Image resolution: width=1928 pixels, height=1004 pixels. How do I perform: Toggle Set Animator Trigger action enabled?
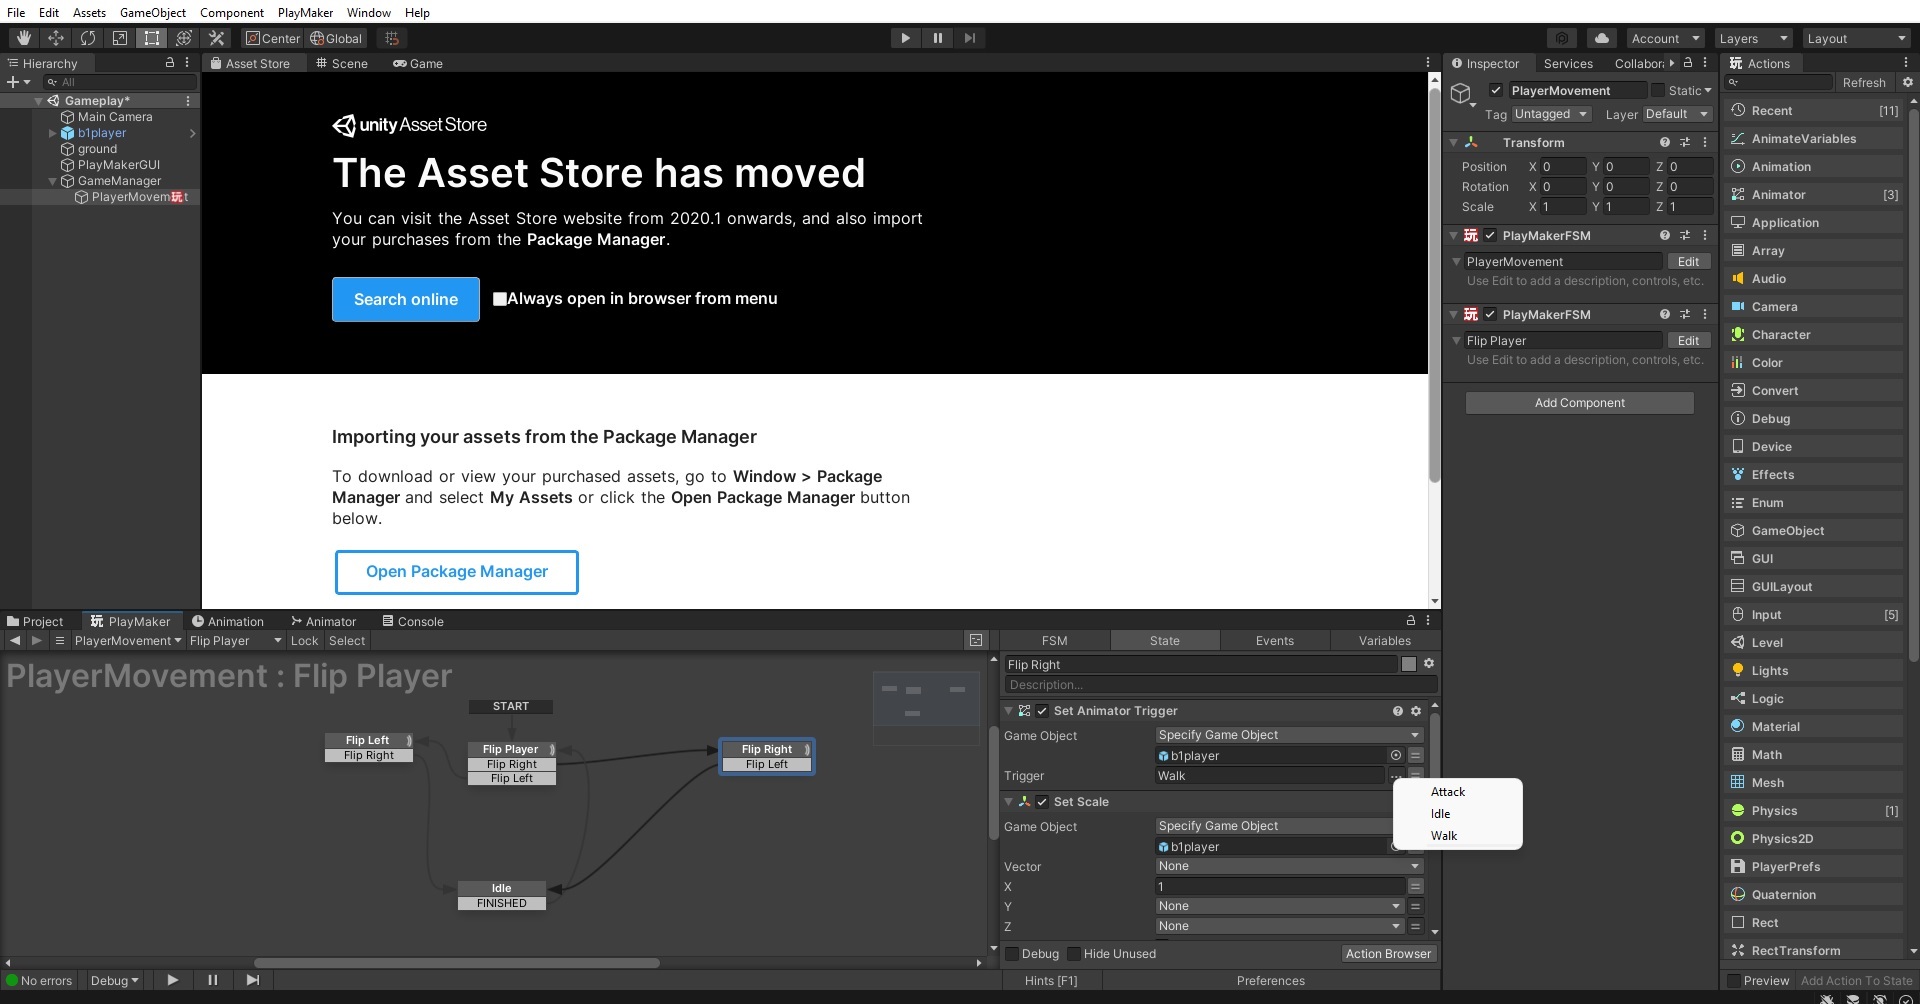tap(1042, 711)
